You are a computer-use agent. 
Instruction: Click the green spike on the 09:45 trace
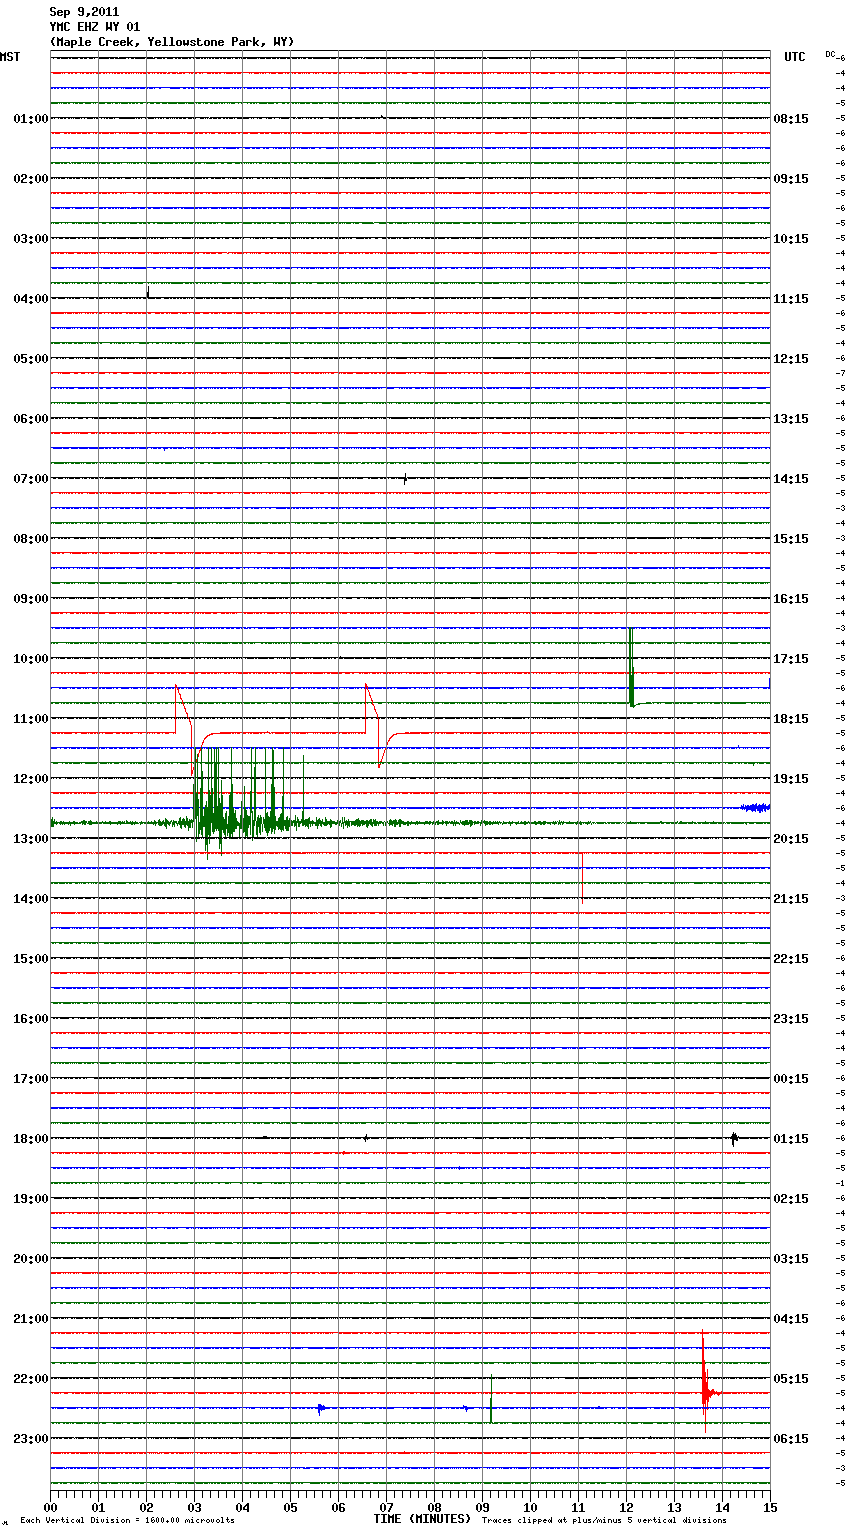point(631,667)
